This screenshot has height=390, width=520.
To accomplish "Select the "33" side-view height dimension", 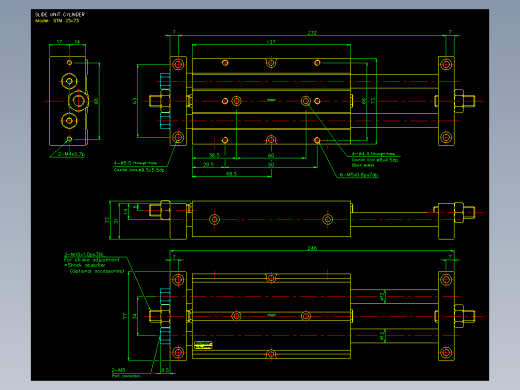I will coord(107,220).
